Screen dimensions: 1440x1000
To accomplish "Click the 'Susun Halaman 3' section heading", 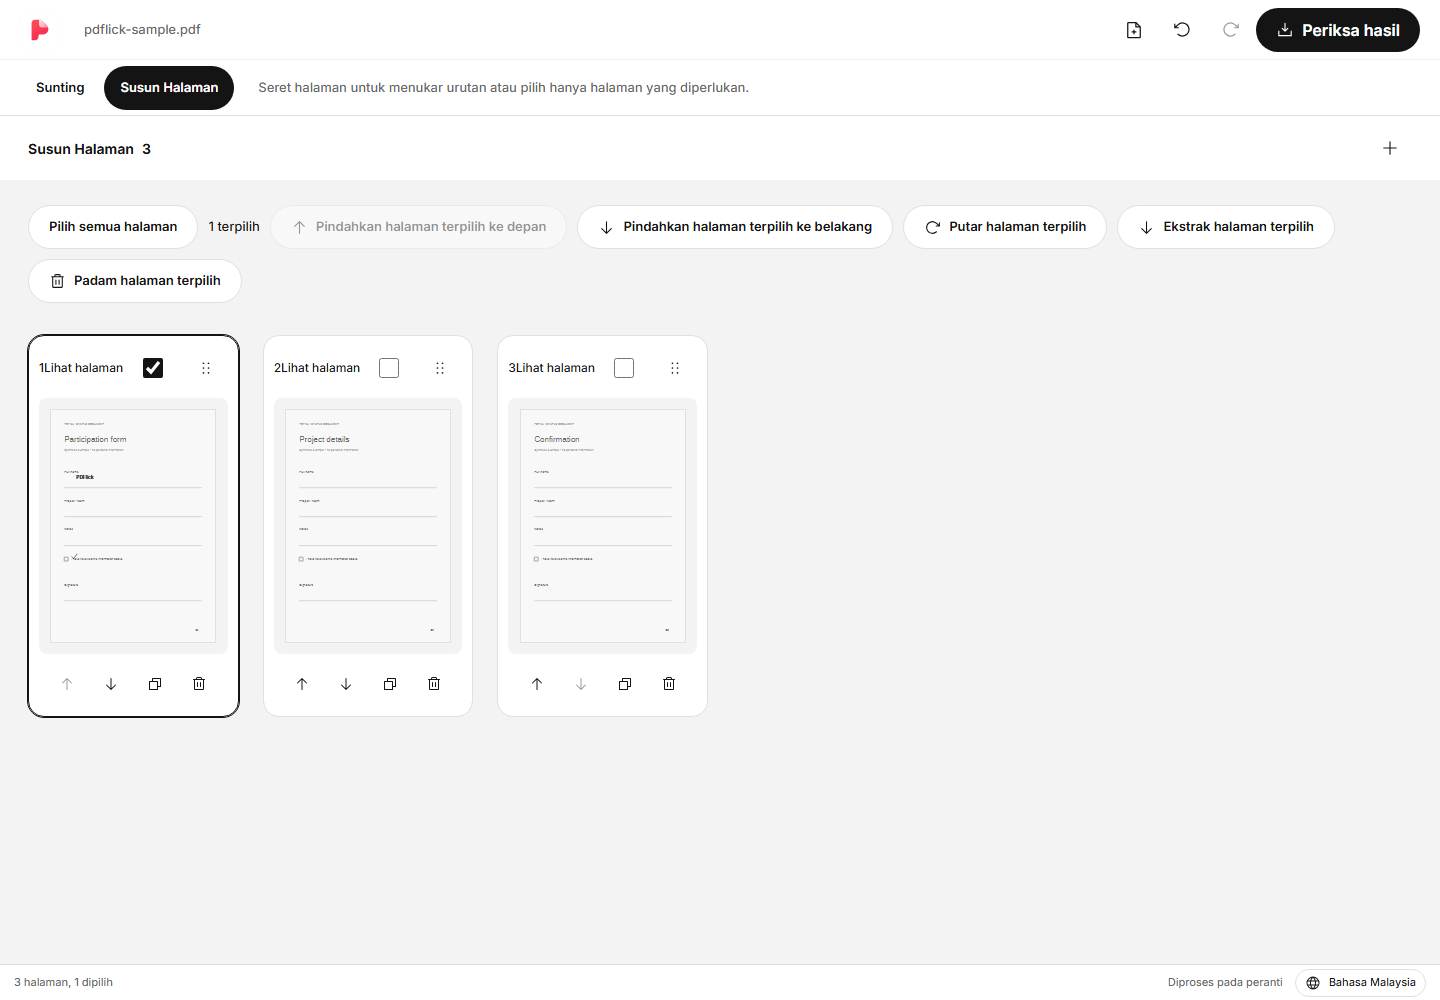I will pyautogui.click(x=89, y=149).
